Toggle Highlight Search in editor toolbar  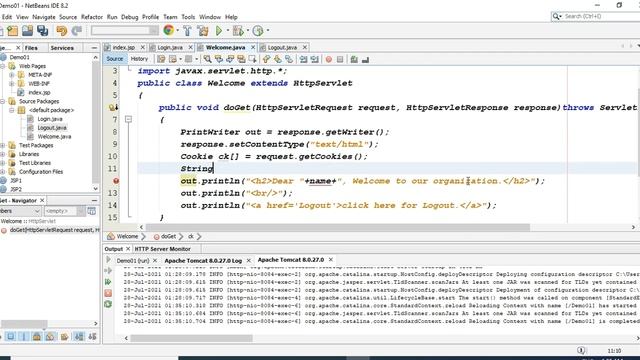pyautogui.click(x=241, y=60)
